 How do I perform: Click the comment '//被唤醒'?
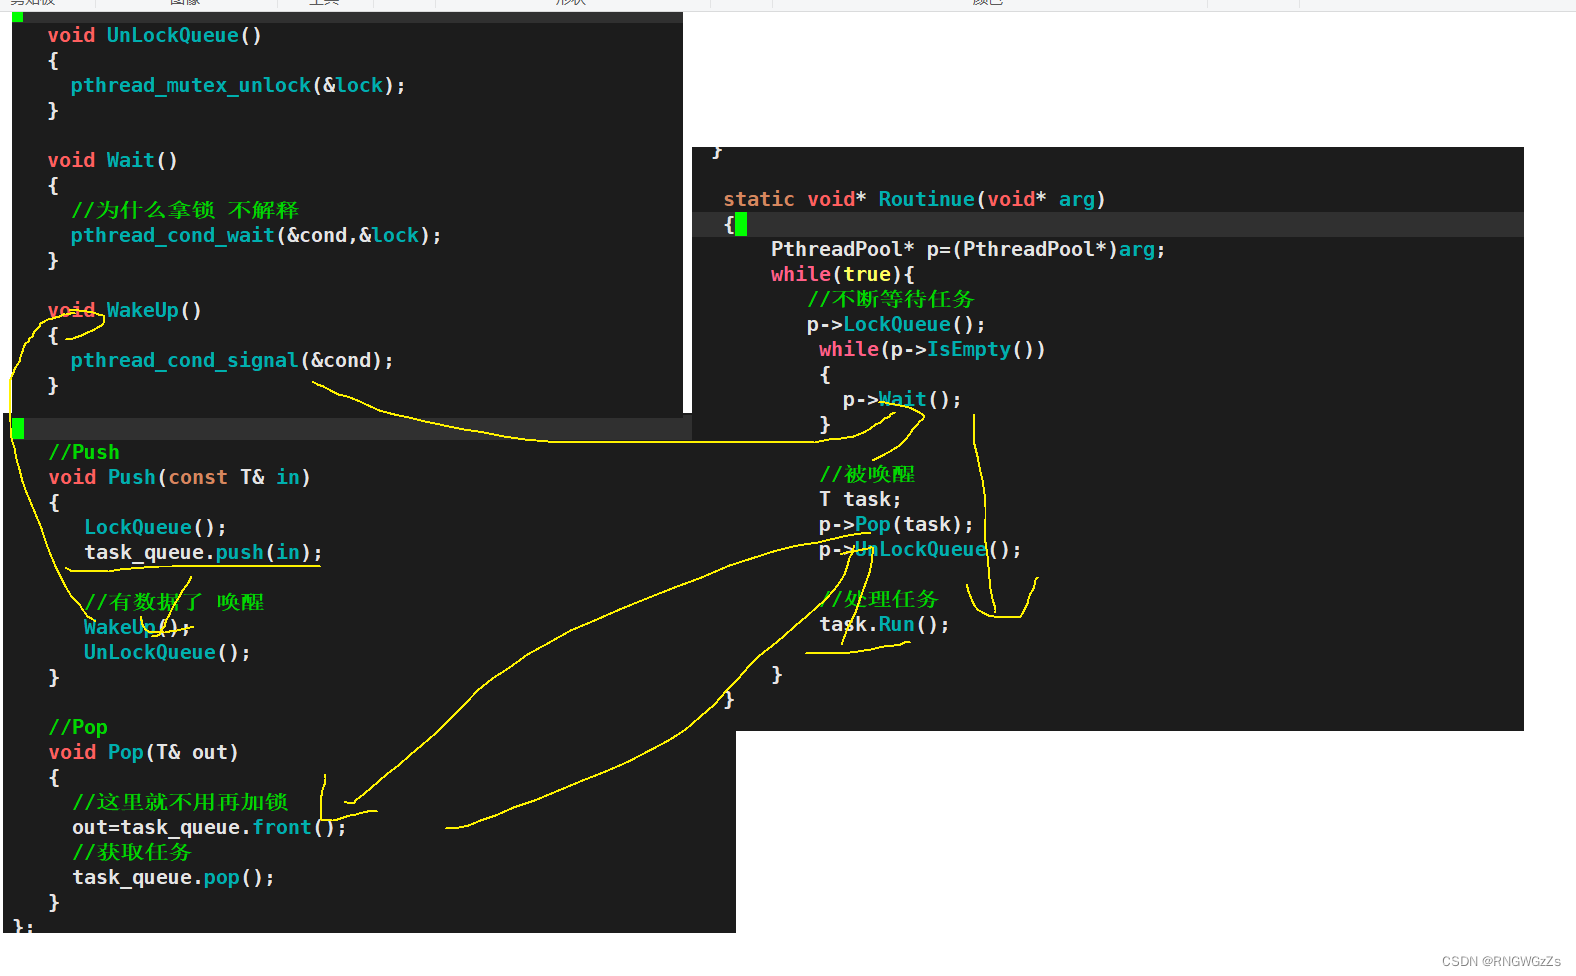tap(867, 474)
